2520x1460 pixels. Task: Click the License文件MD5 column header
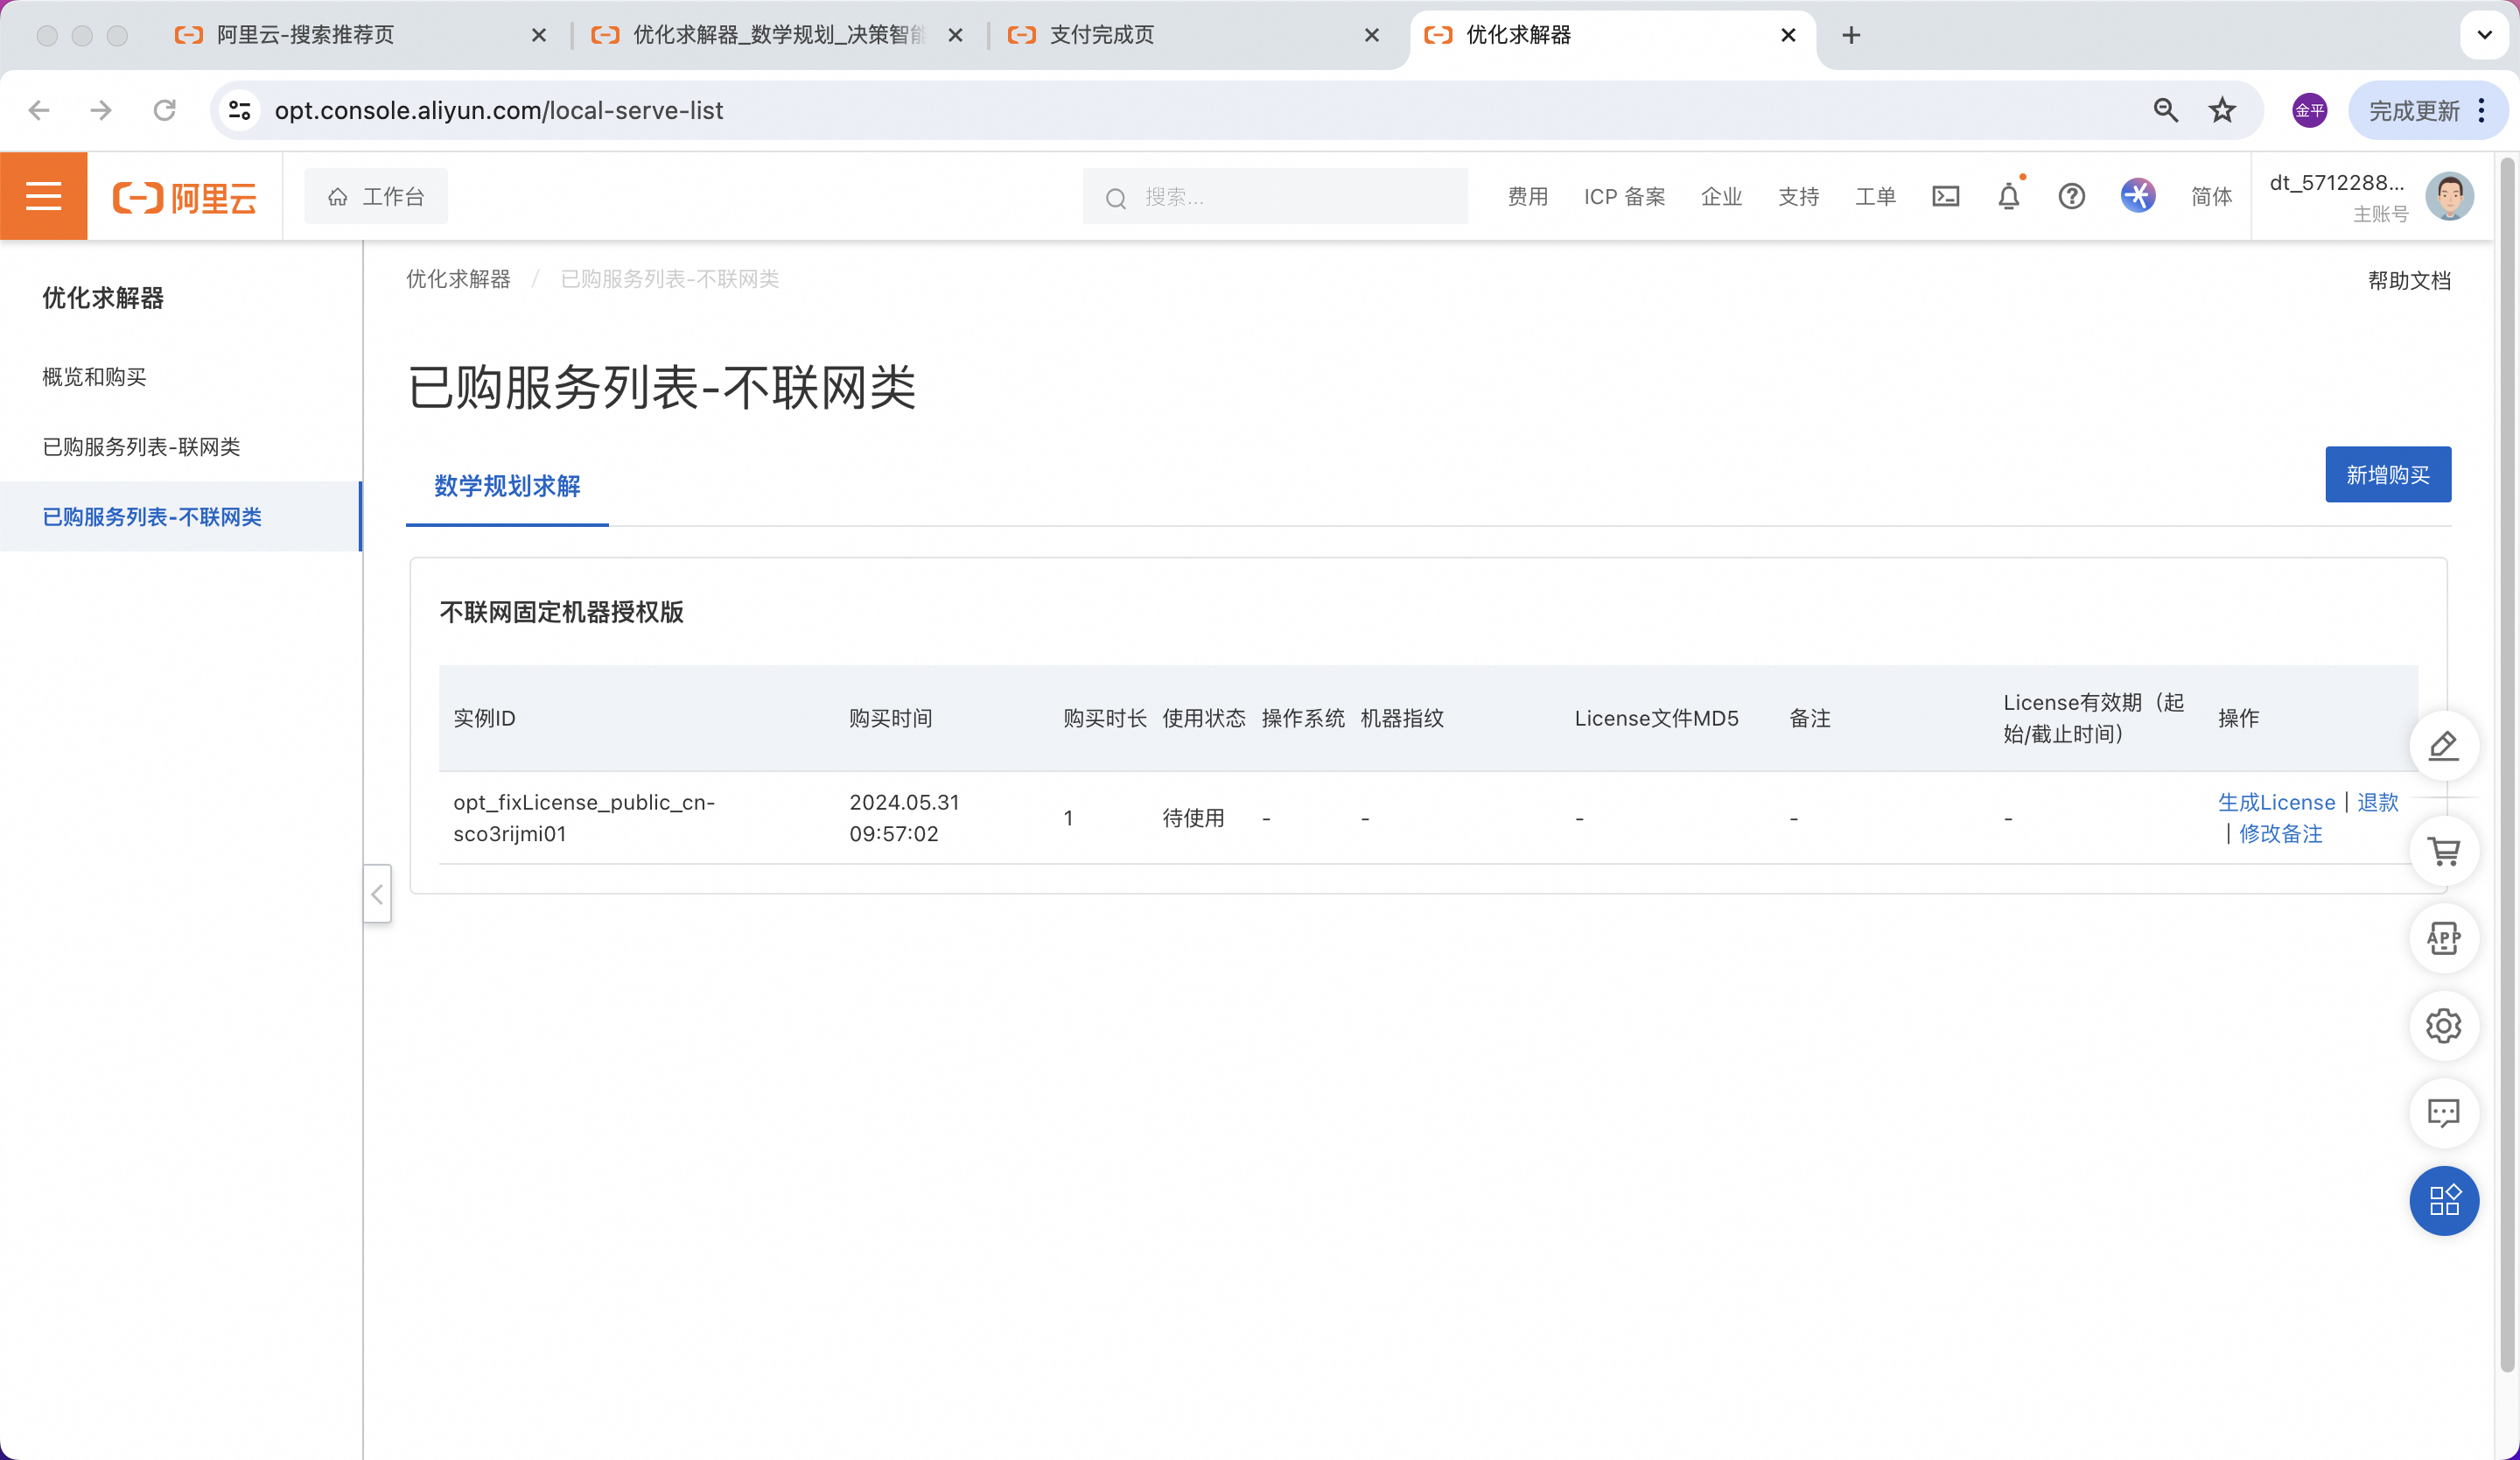(x=1656, y=719)
